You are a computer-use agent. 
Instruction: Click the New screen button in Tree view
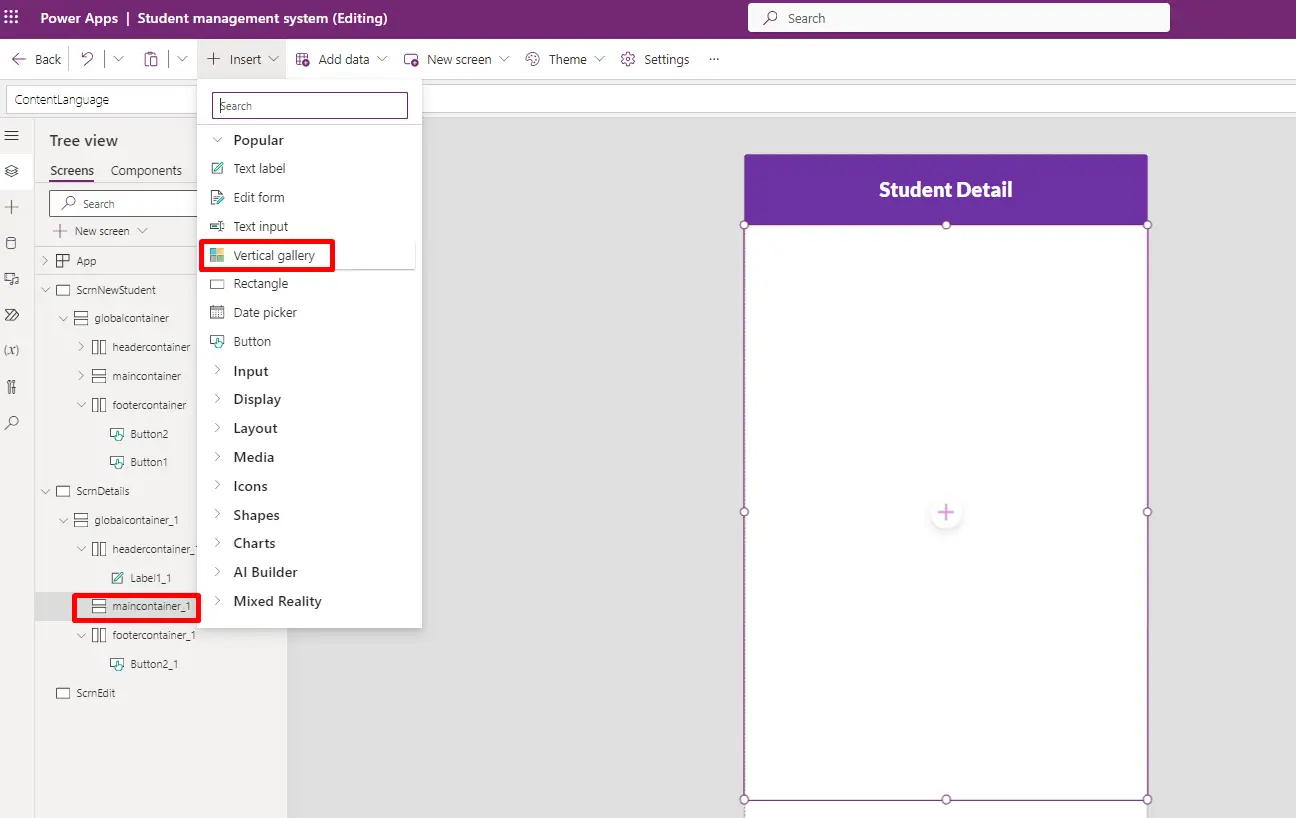(100, 231)
